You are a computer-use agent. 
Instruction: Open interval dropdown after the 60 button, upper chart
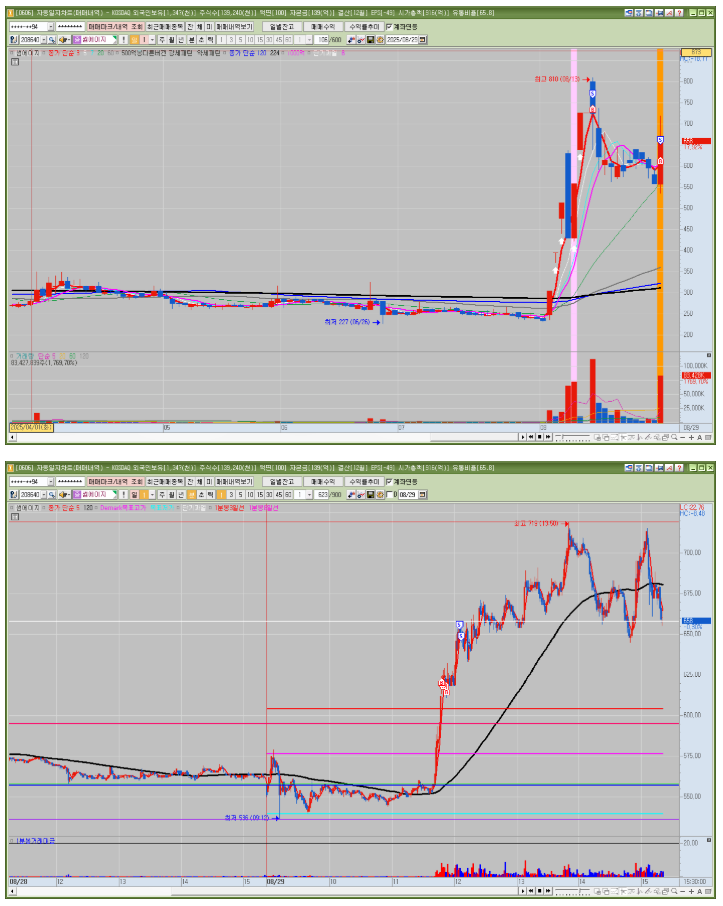309,40
